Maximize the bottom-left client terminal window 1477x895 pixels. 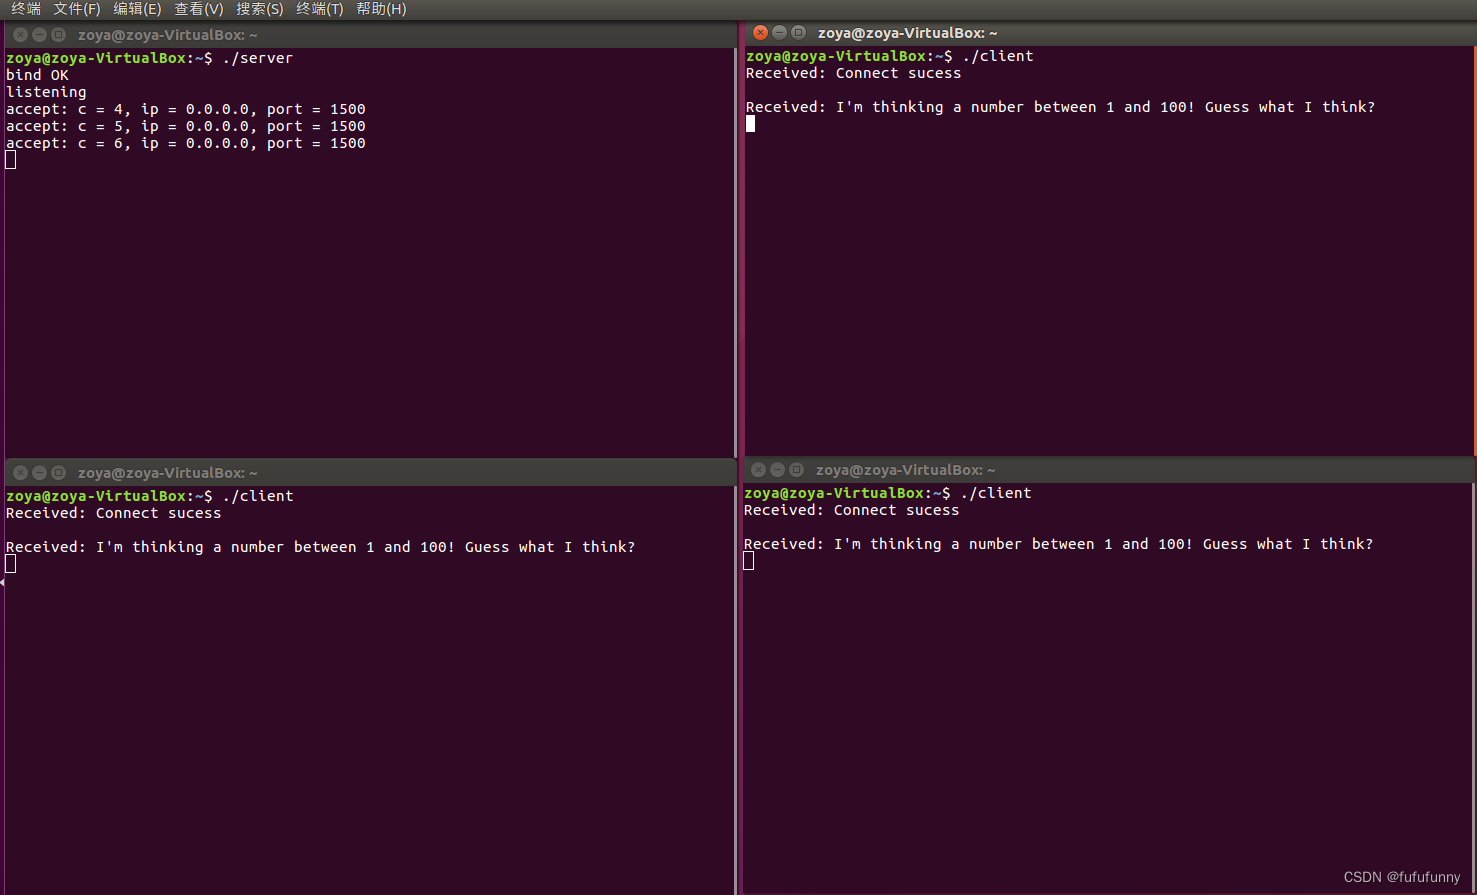tap(58, 473)
